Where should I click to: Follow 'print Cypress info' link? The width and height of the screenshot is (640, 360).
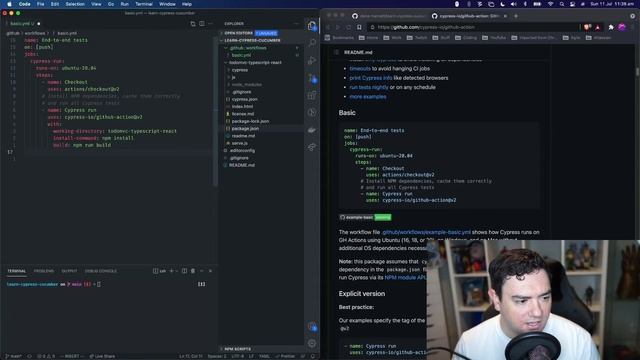(x=371, y=78)
